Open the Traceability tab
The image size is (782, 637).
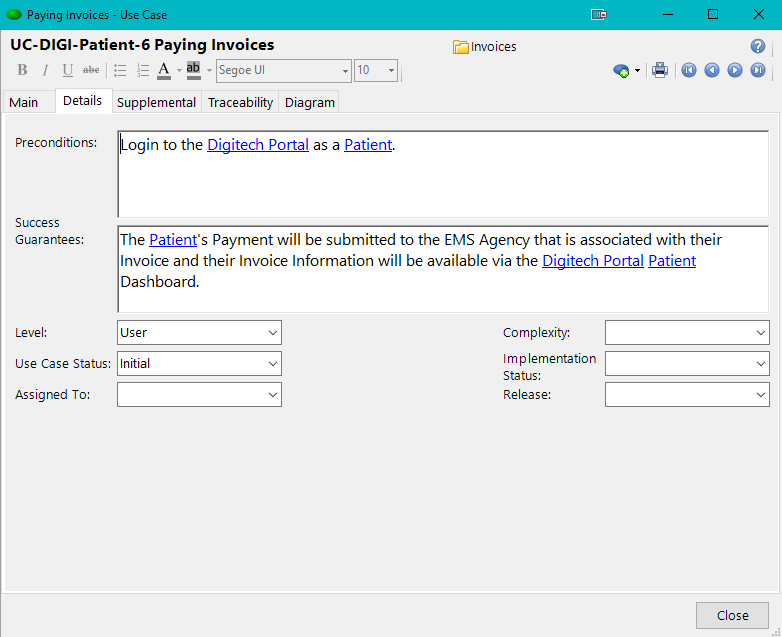pos(240,102)
